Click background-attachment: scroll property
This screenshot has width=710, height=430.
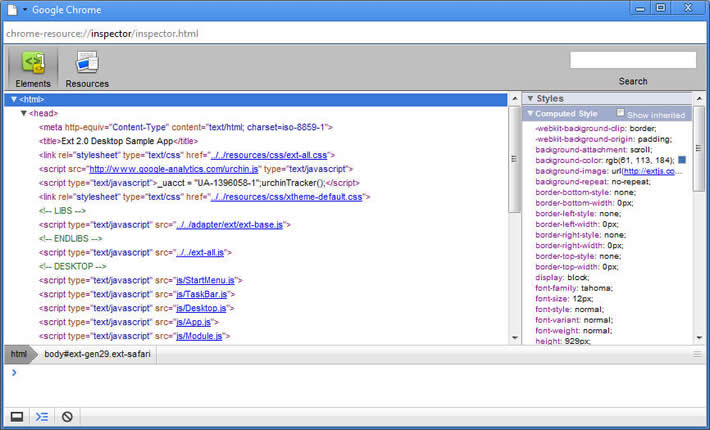(594, 150)
